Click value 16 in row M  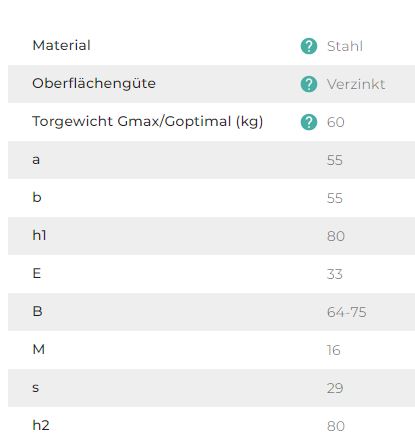point(334,350)
